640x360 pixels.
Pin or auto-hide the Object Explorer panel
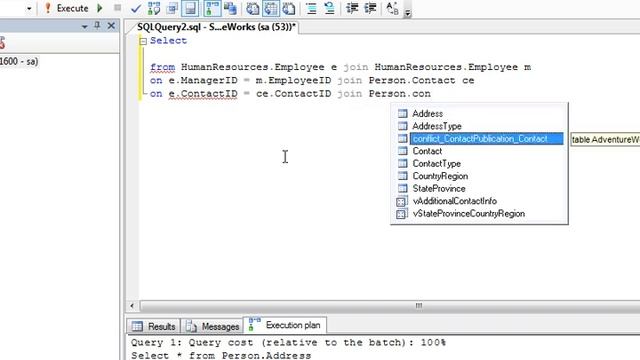coord(97,26)
